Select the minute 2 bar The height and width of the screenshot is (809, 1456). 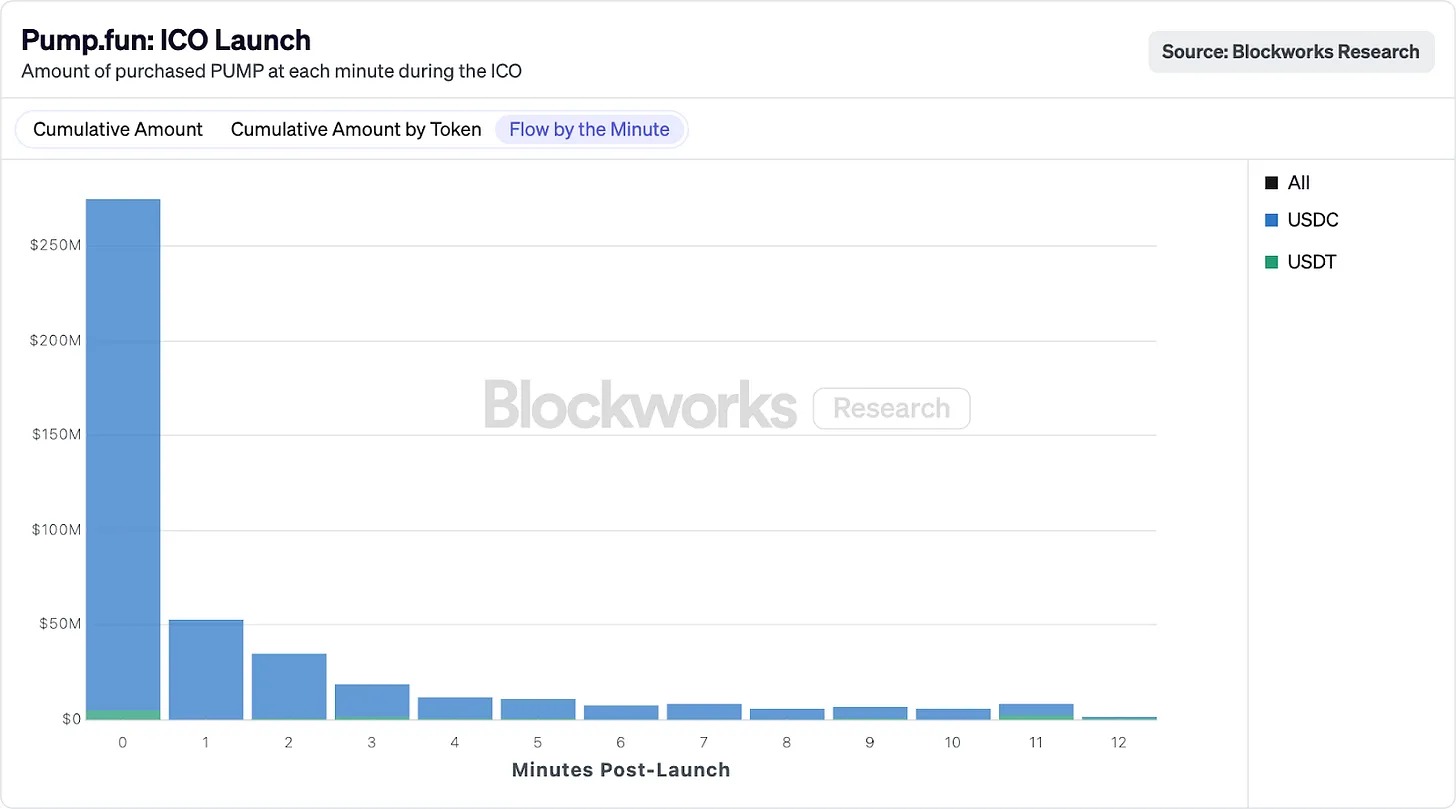pyautogui.click(x=289, y=686)
